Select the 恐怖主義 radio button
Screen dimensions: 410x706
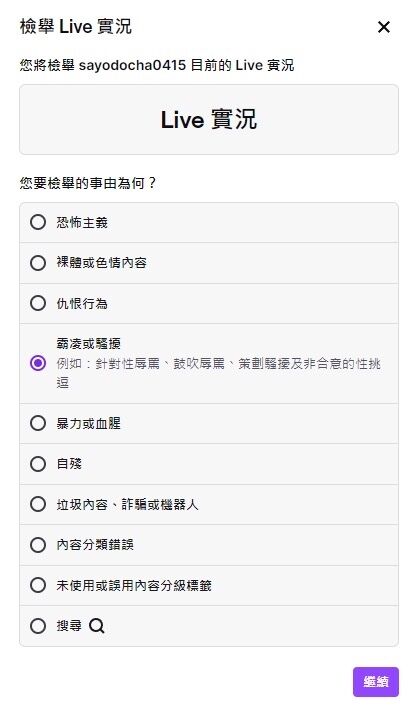[x=38, y=222]
